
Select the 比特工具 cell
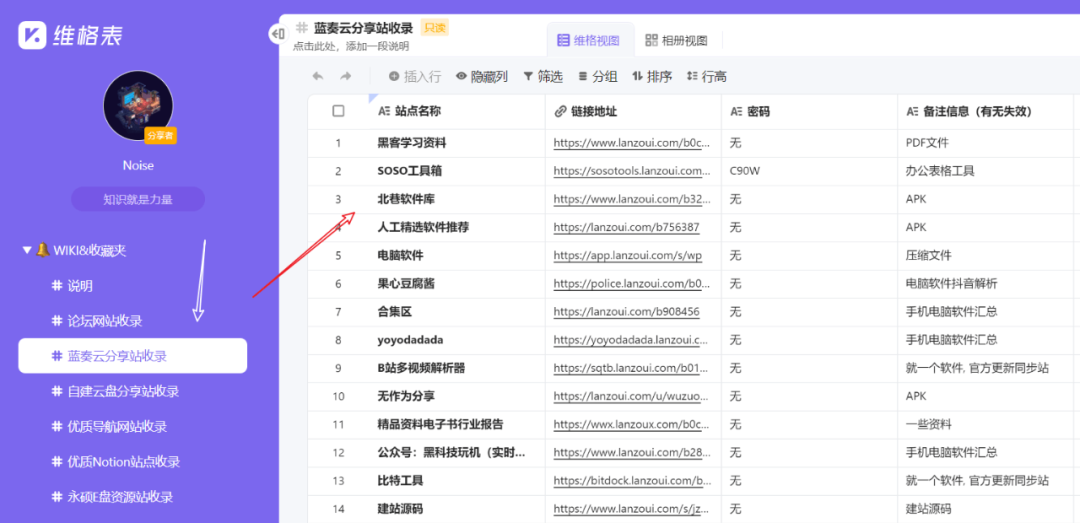[x=457, y=480]
